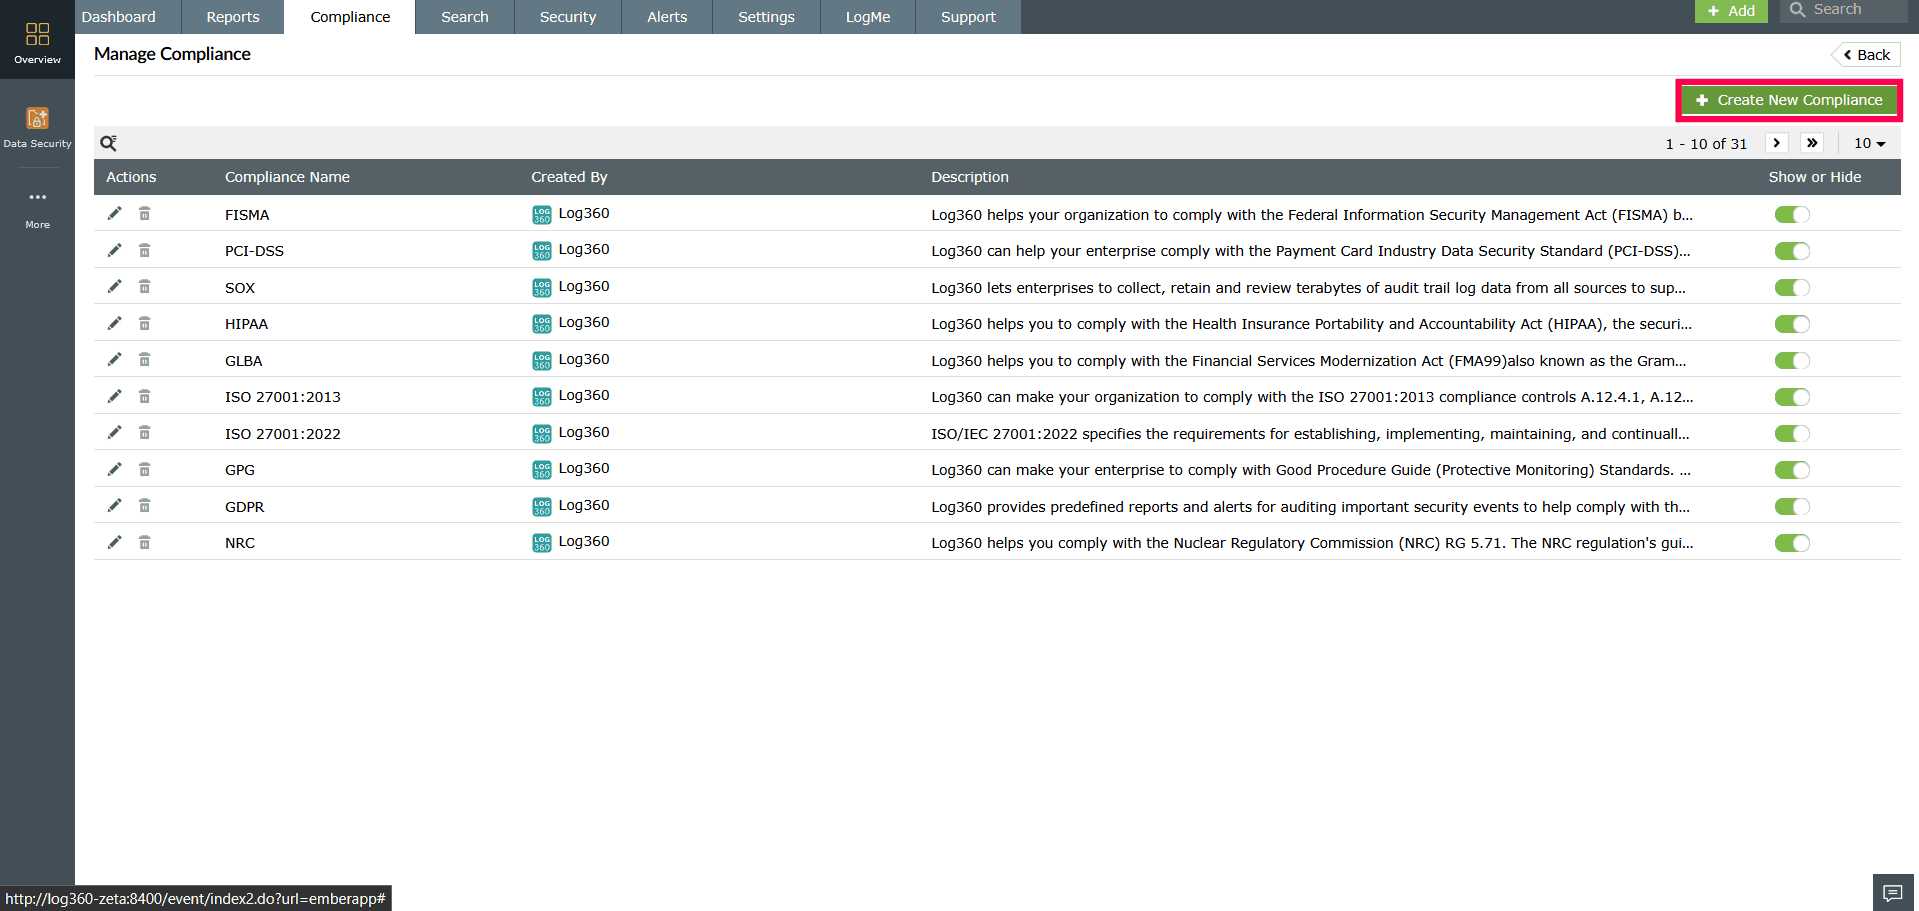The image size is (1919, 911).
Task: Edit the GDPR compliance entry
Action: click(114, 505)
